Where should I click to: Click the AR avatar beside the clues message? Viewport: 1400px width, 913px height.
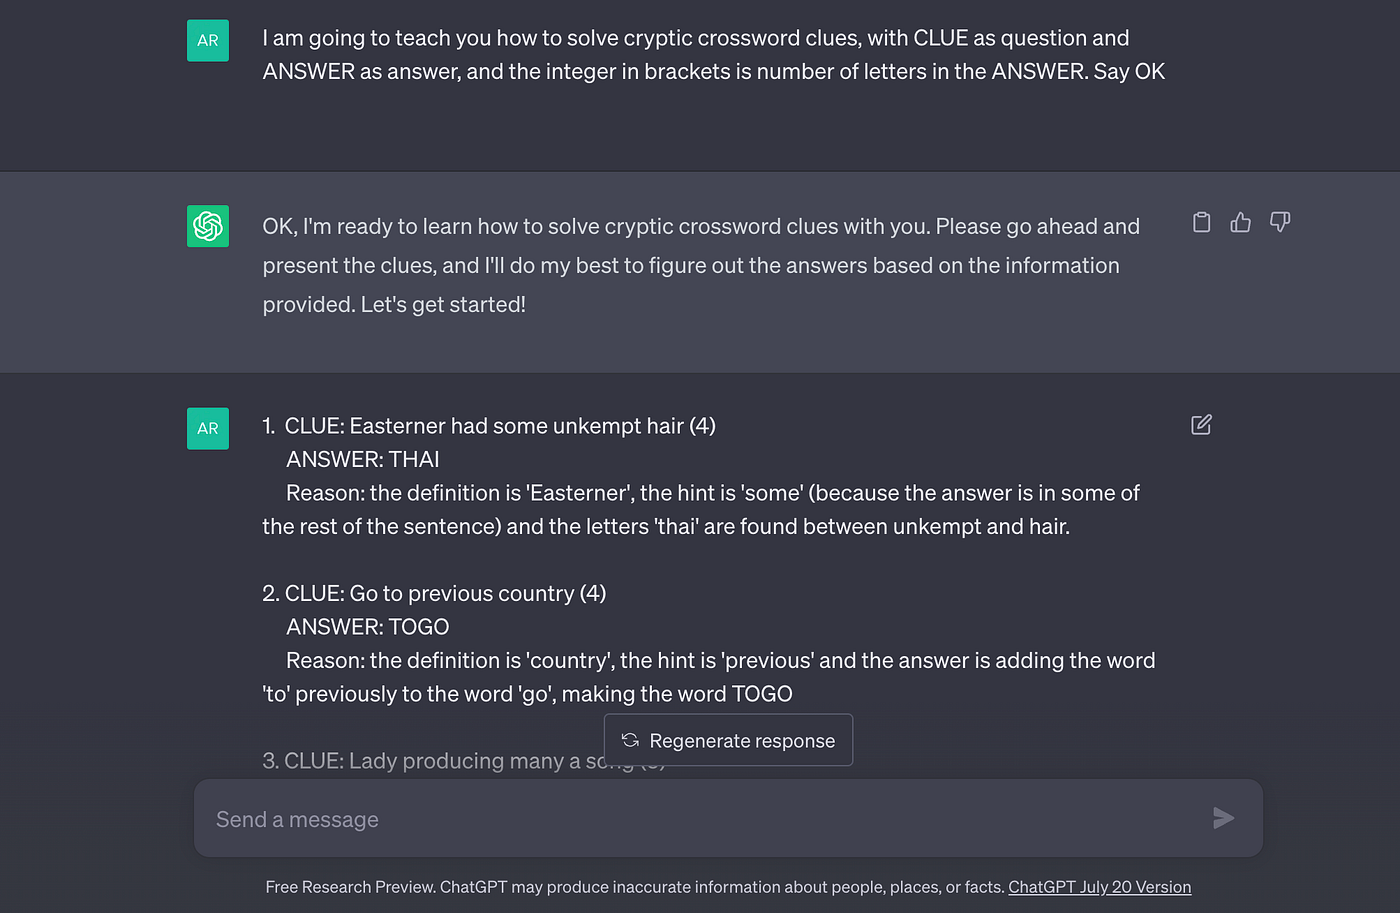208,429
